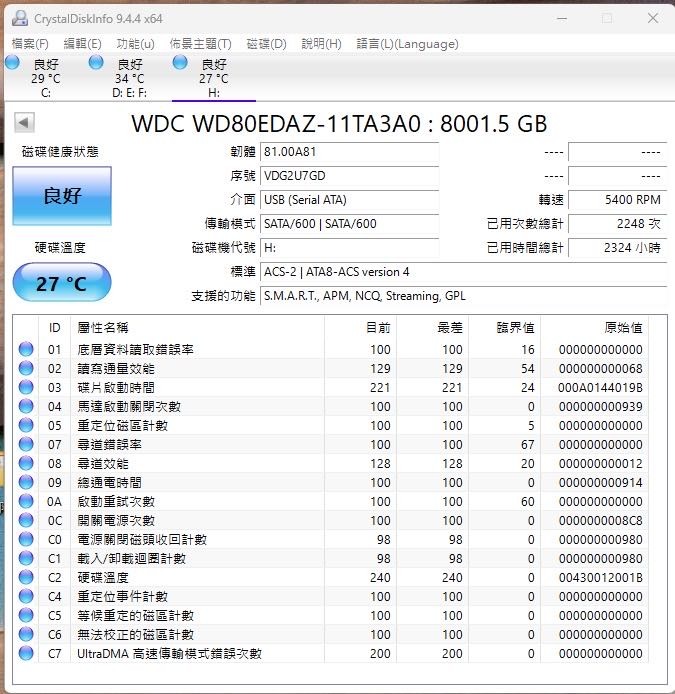Click status orb for attribute C0

point(26,540)
